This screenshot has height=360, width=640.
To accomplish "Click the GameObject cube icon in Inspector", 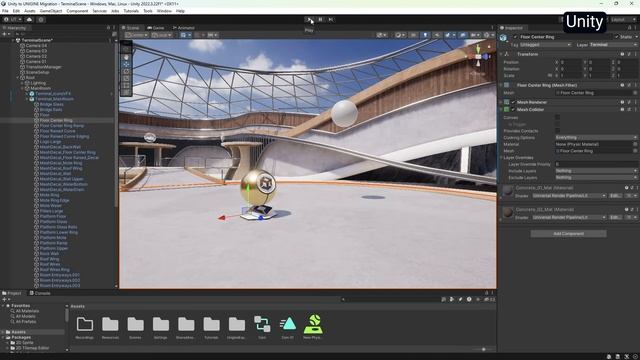I will click(x=504, y=38).
